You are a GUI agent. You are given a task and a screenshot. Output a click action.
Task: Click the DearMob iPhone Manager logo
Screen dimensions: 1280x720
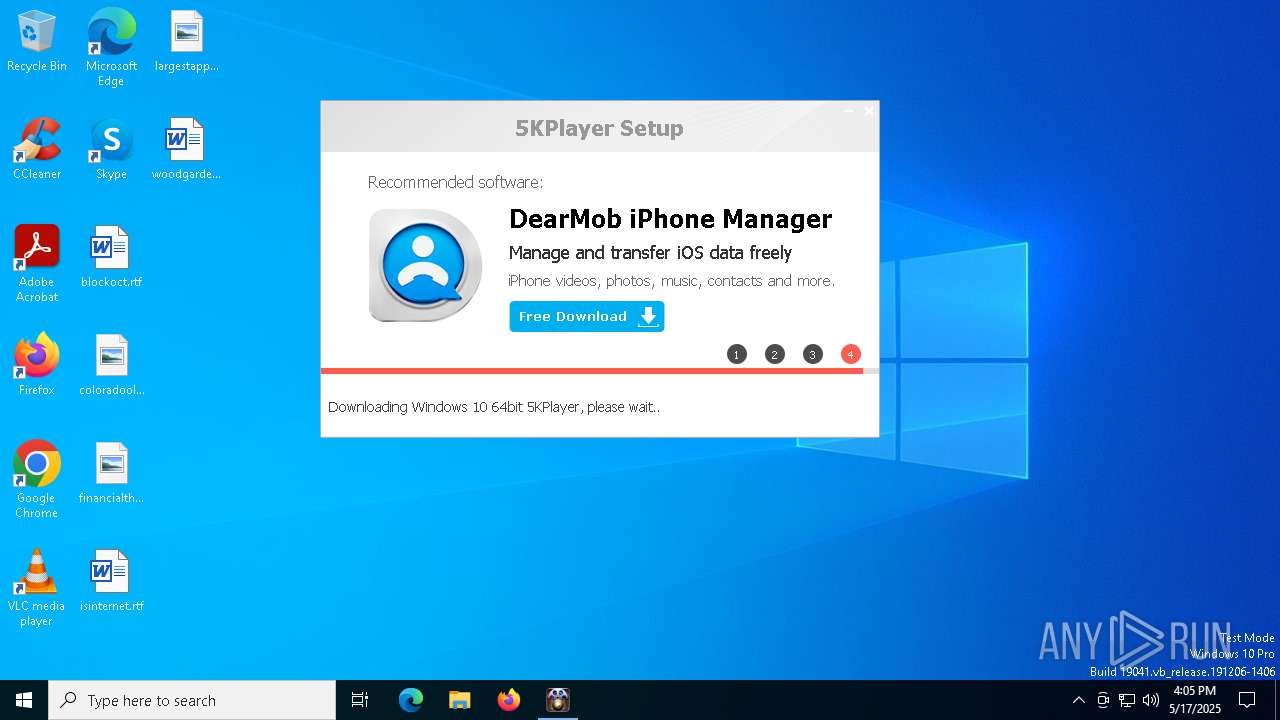pos(425,265)
